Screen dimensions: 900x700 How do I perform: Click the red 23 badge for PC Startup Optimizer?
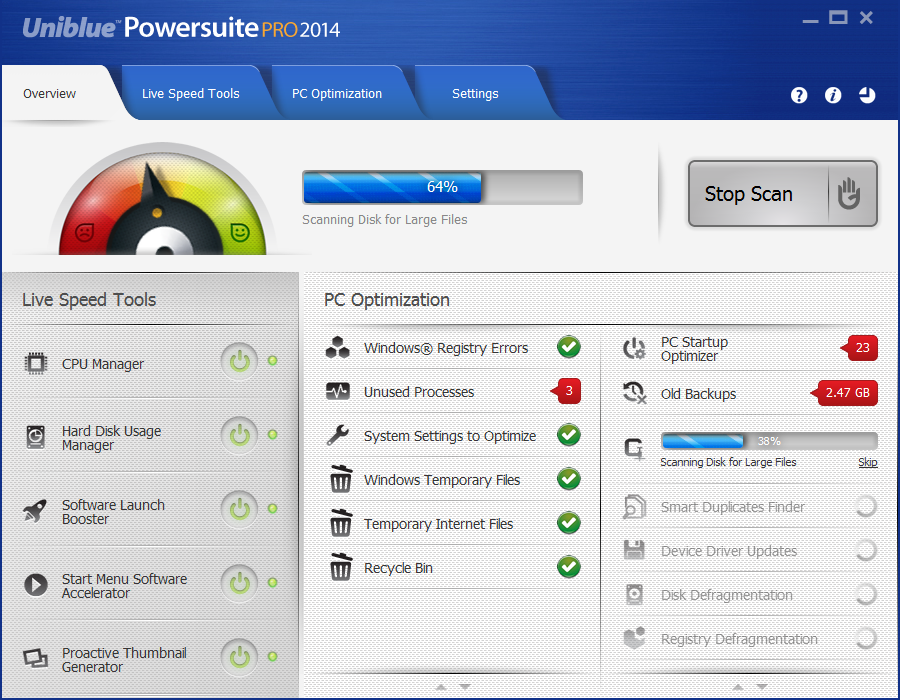[859, 348]
